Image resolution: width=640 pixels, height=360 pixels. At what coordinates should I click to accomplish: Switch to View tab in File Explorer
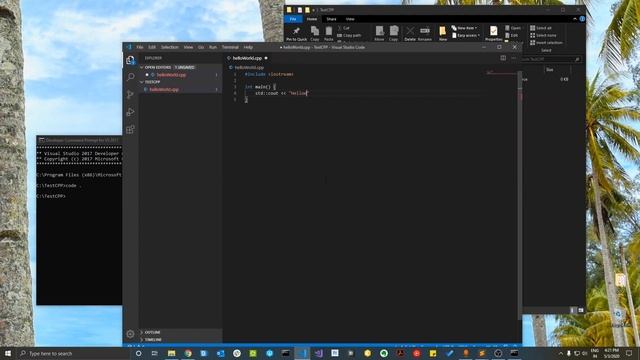(350, 19)
